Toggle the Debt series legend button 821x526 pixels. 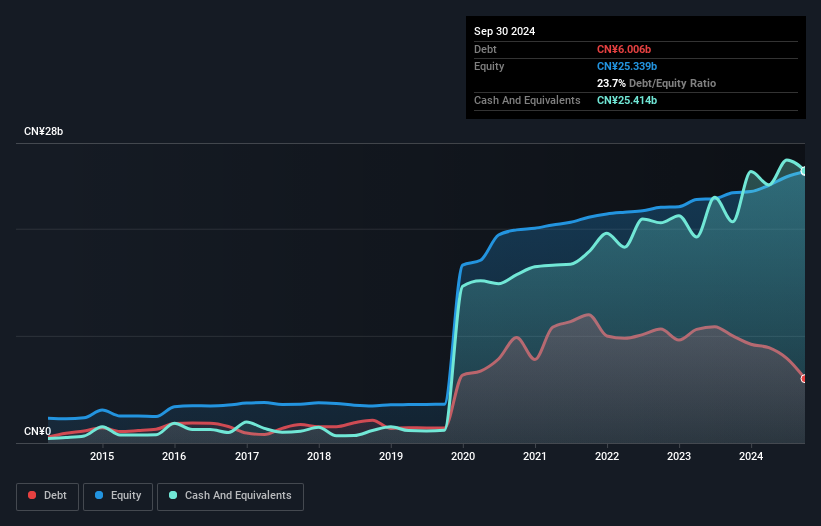pos(48,496)
